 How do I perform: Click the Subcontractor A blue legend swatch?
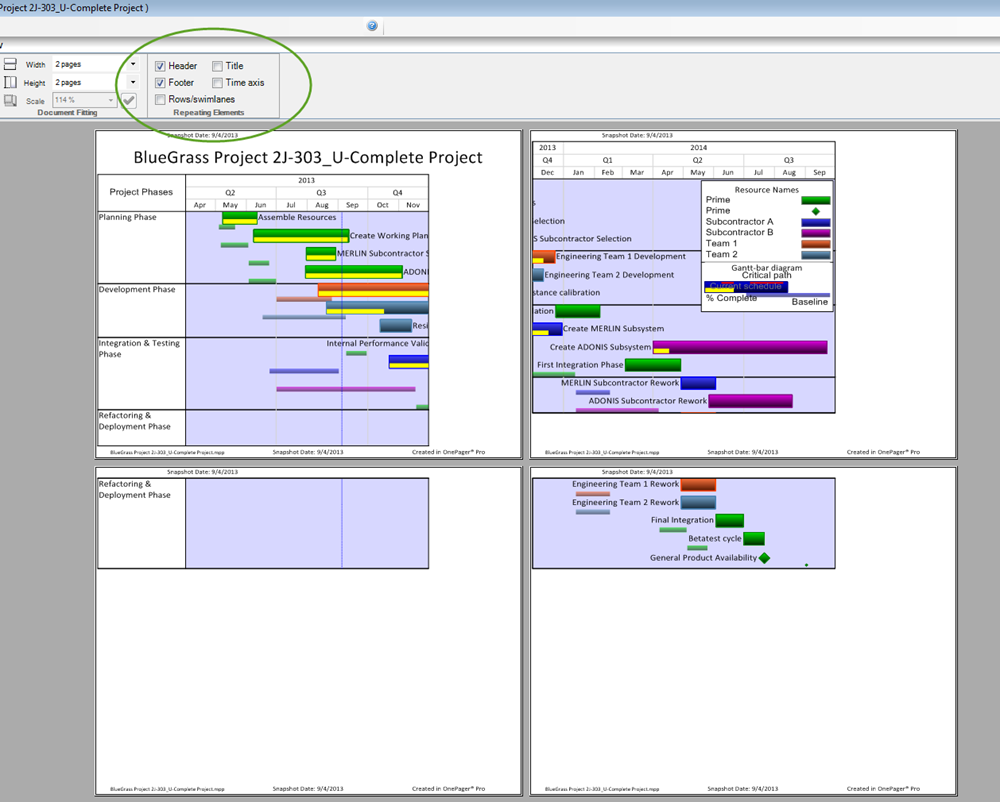(816, 222)
